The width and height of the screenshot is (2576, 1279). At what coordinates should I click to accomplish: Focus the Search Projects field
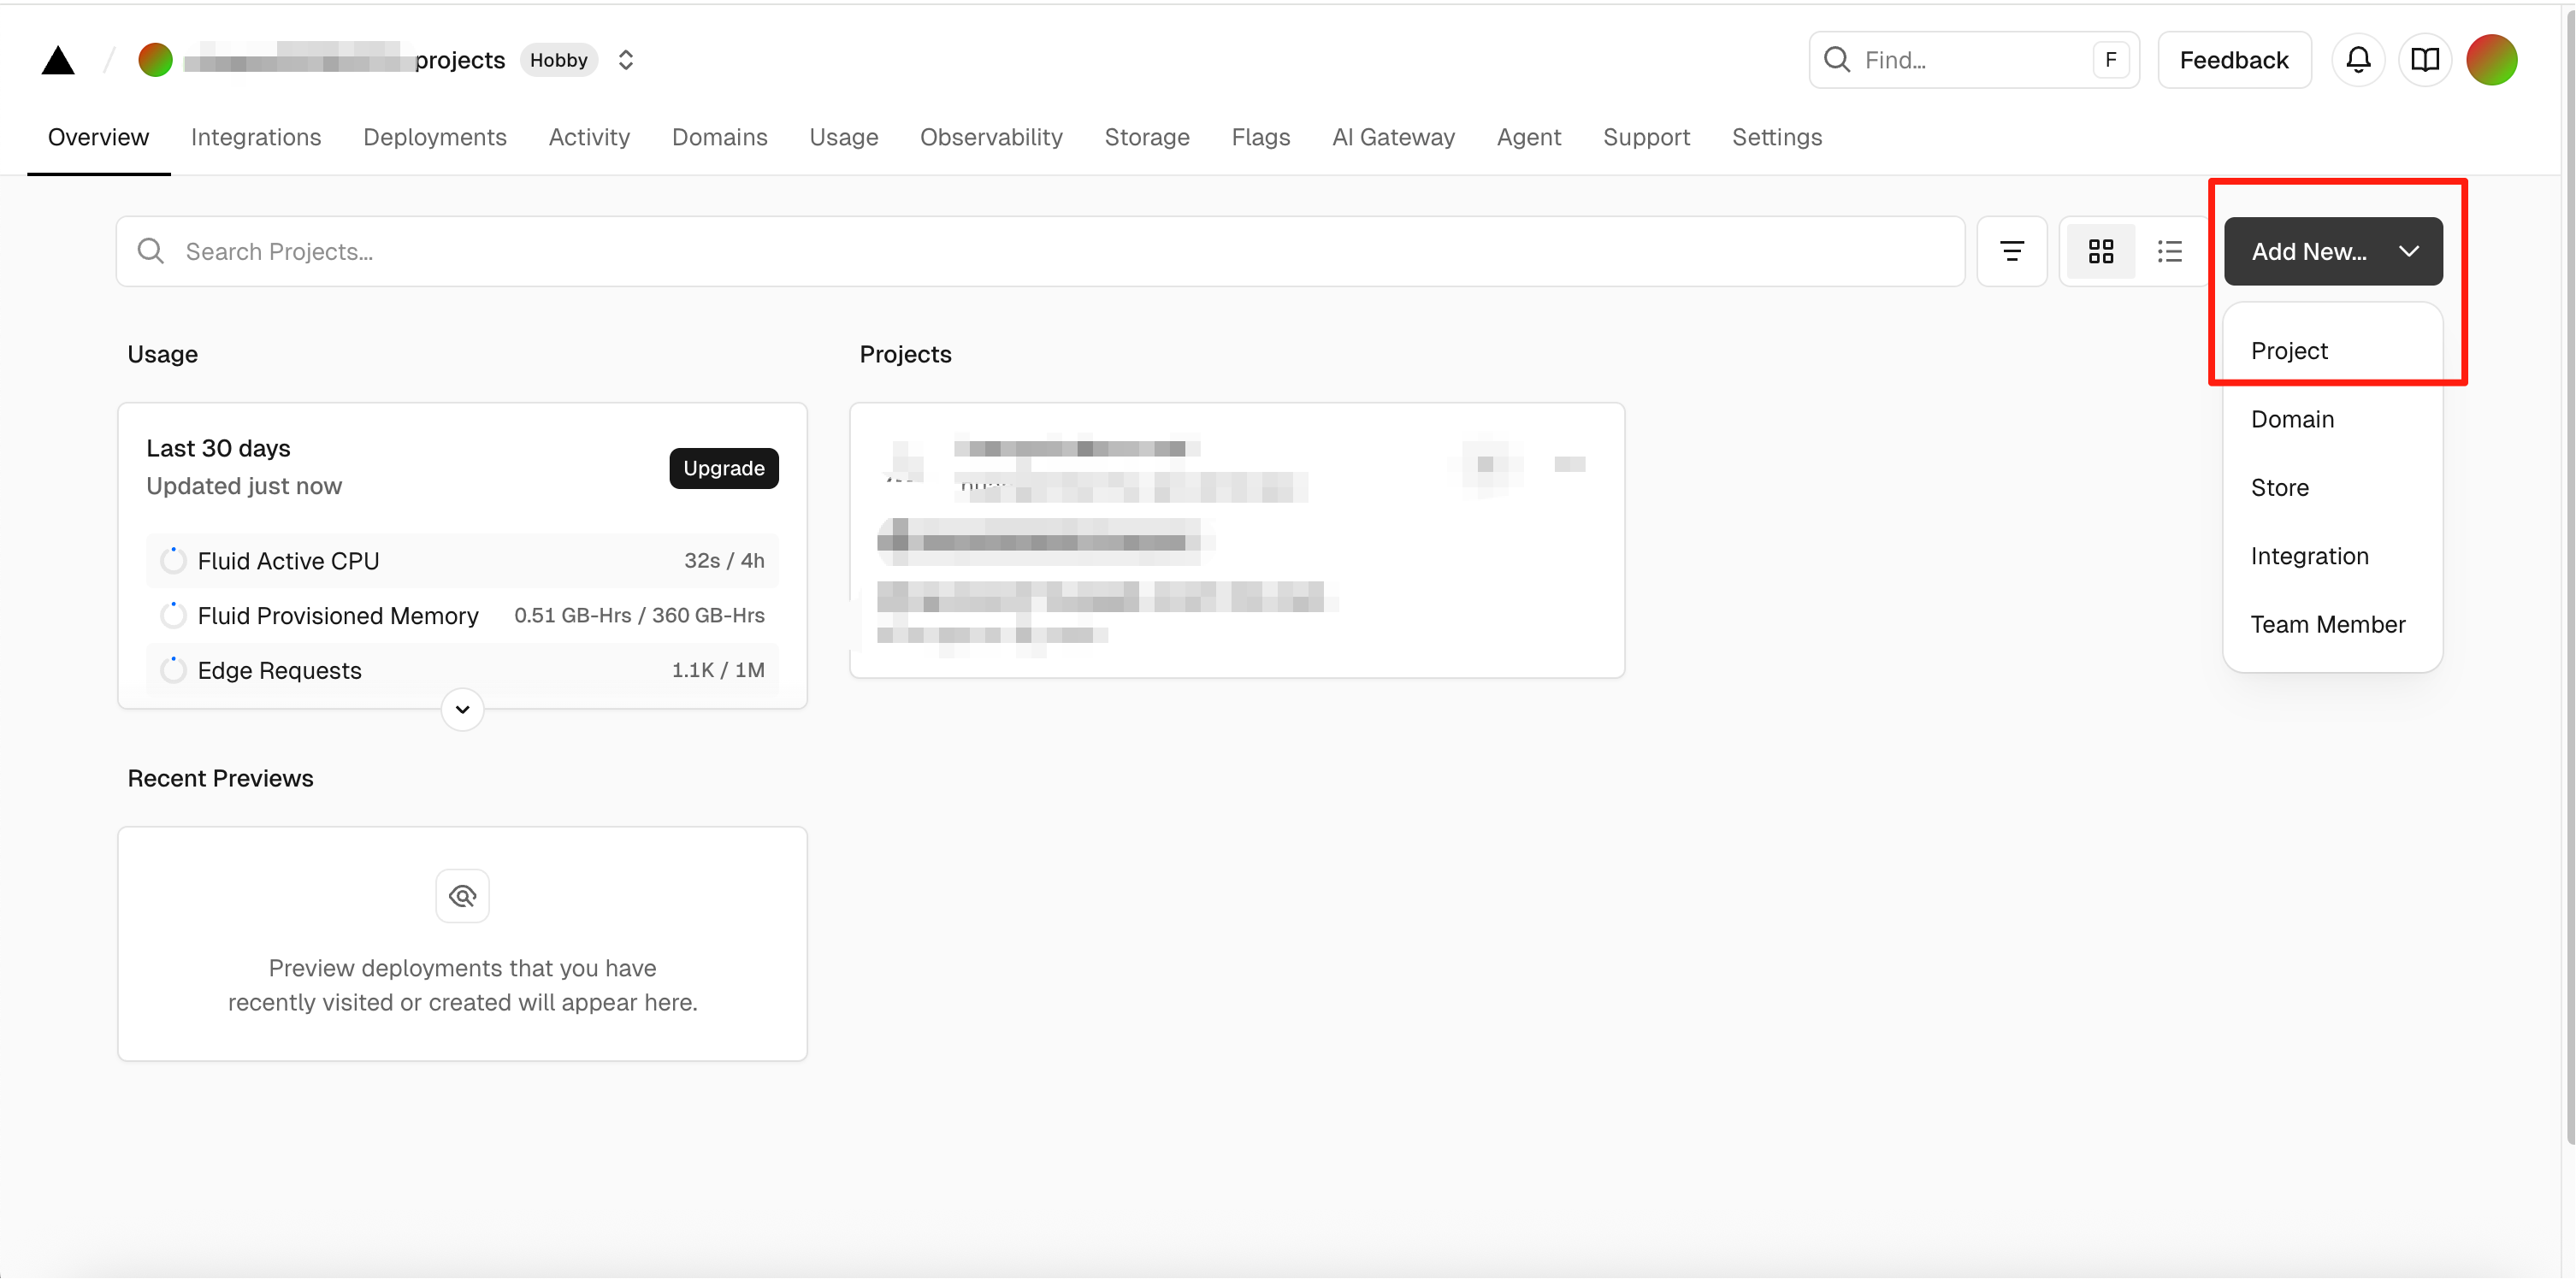coord(1040,251)
